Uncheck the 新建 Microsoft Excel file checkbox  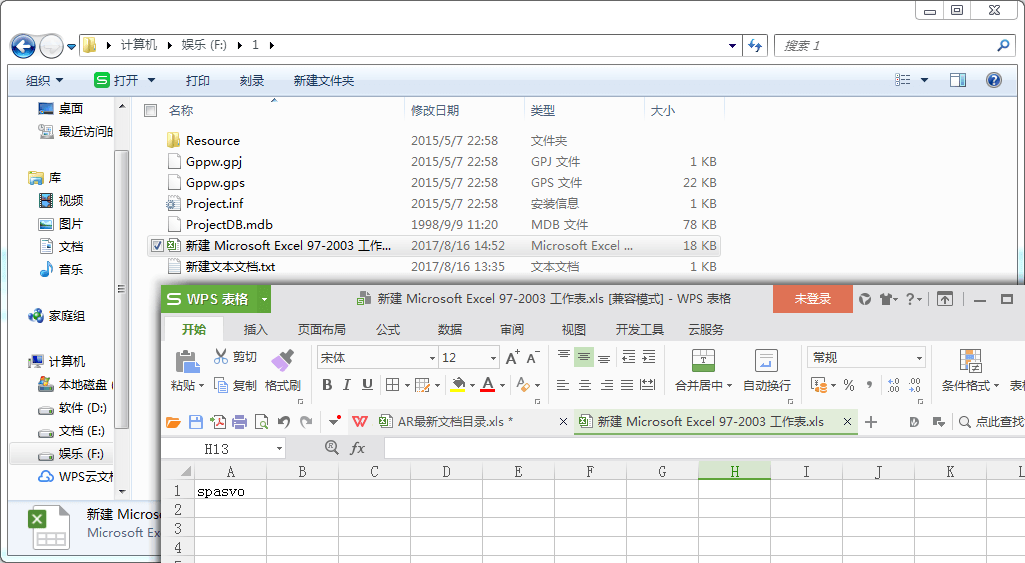[x=157, y=245]
